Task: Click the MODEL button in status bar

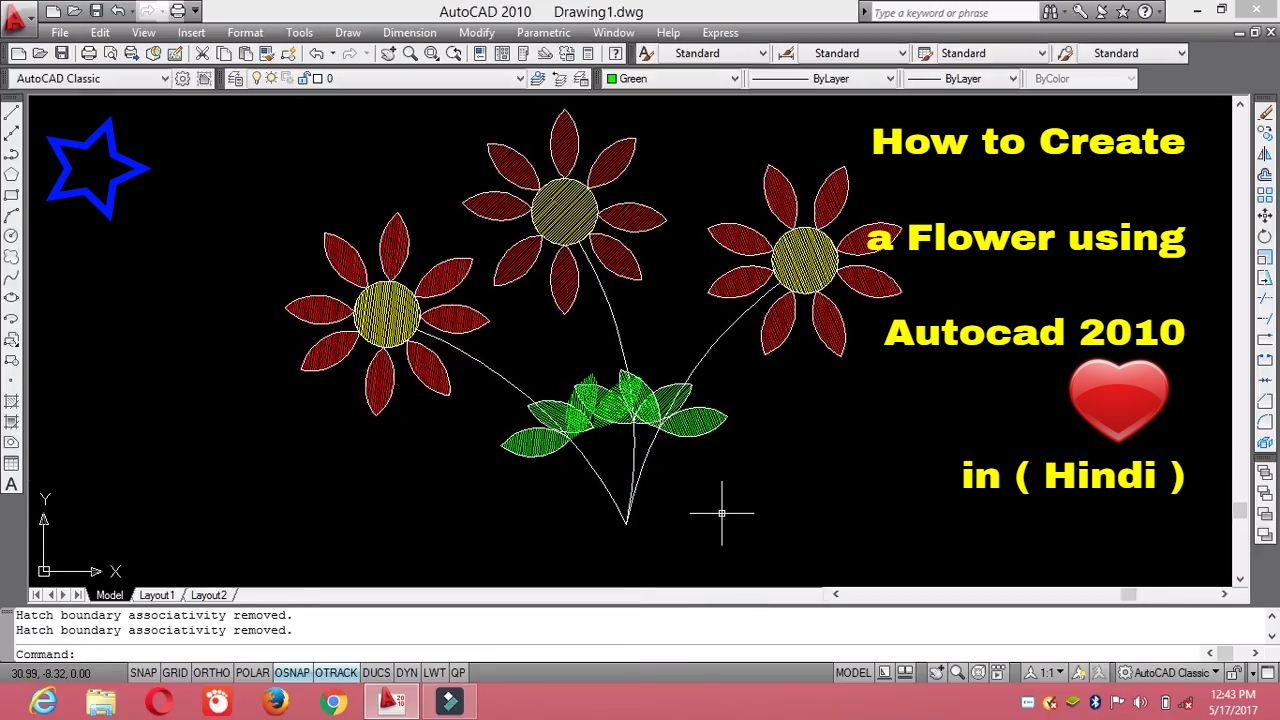Action: coord(853,673)
